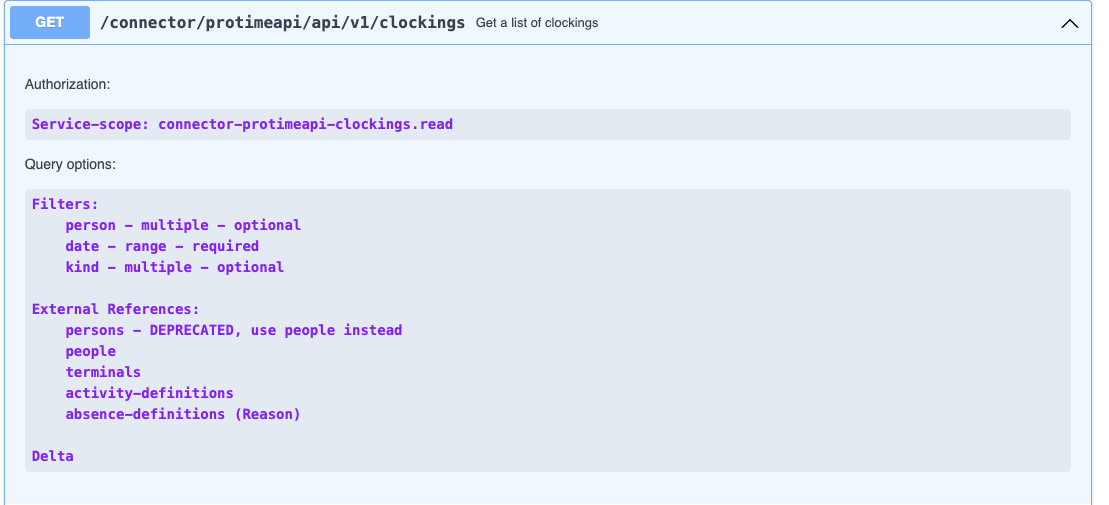Click the 'Filters:' heading
Screen dimensions: 1109x505
[65, 204]
